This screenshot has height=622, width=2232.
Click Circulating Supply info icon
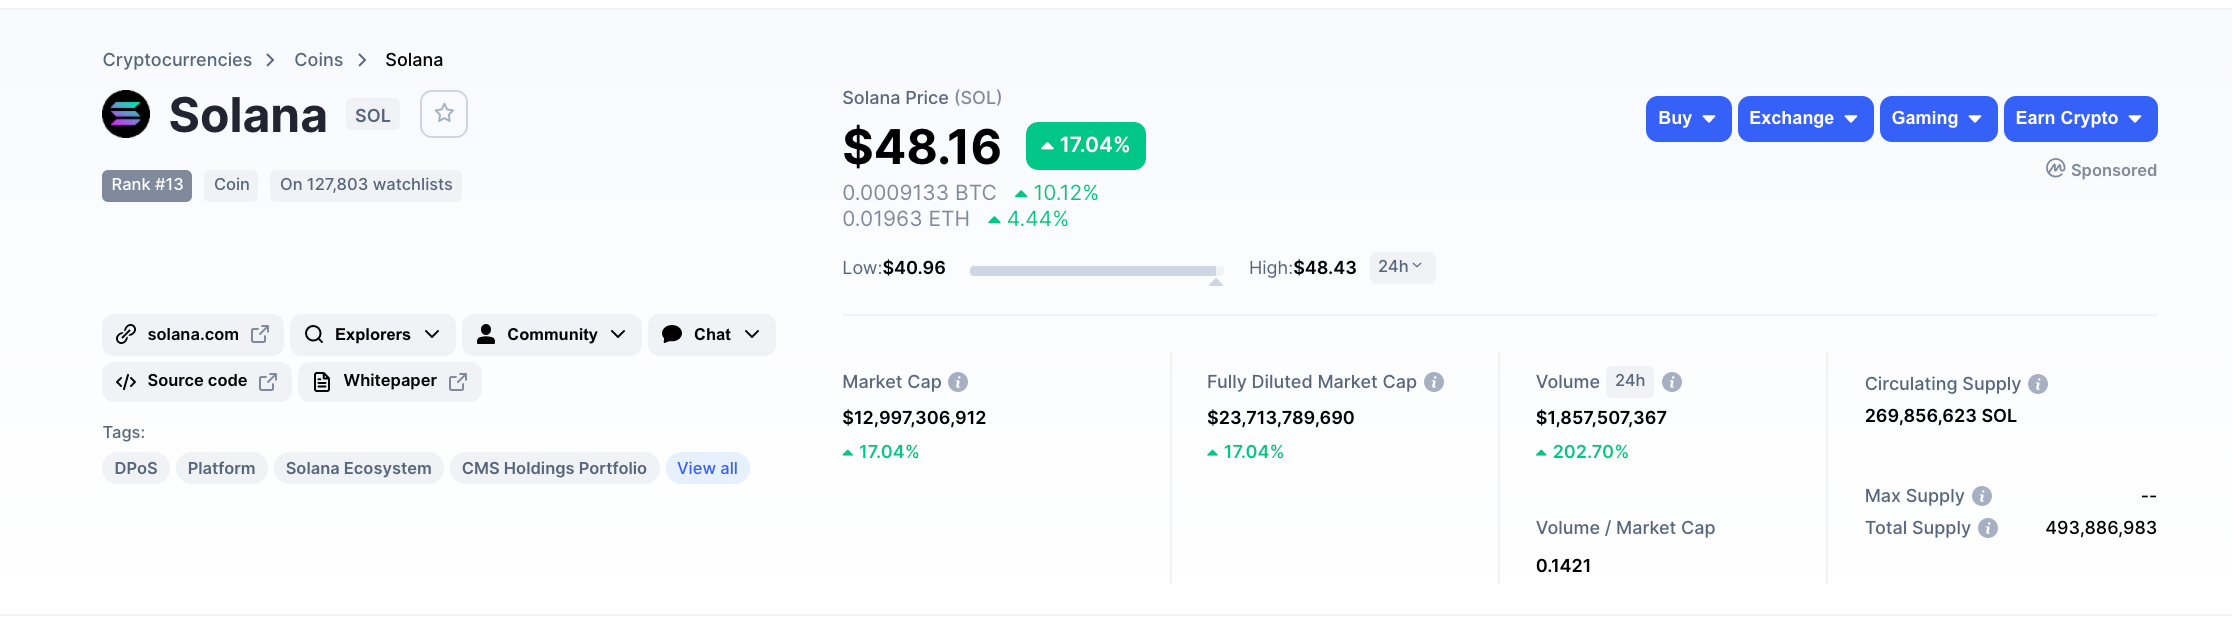[2038, 384]
